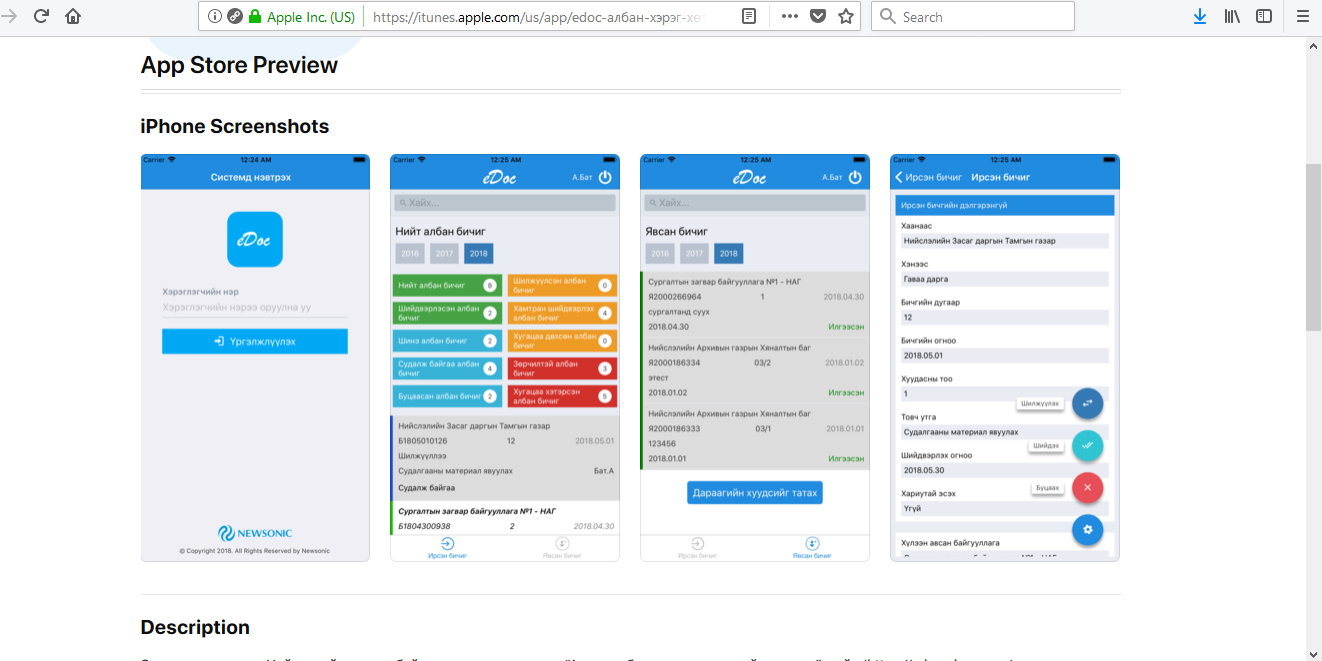
Task: Reload the current page
Action: click(41, 16)
